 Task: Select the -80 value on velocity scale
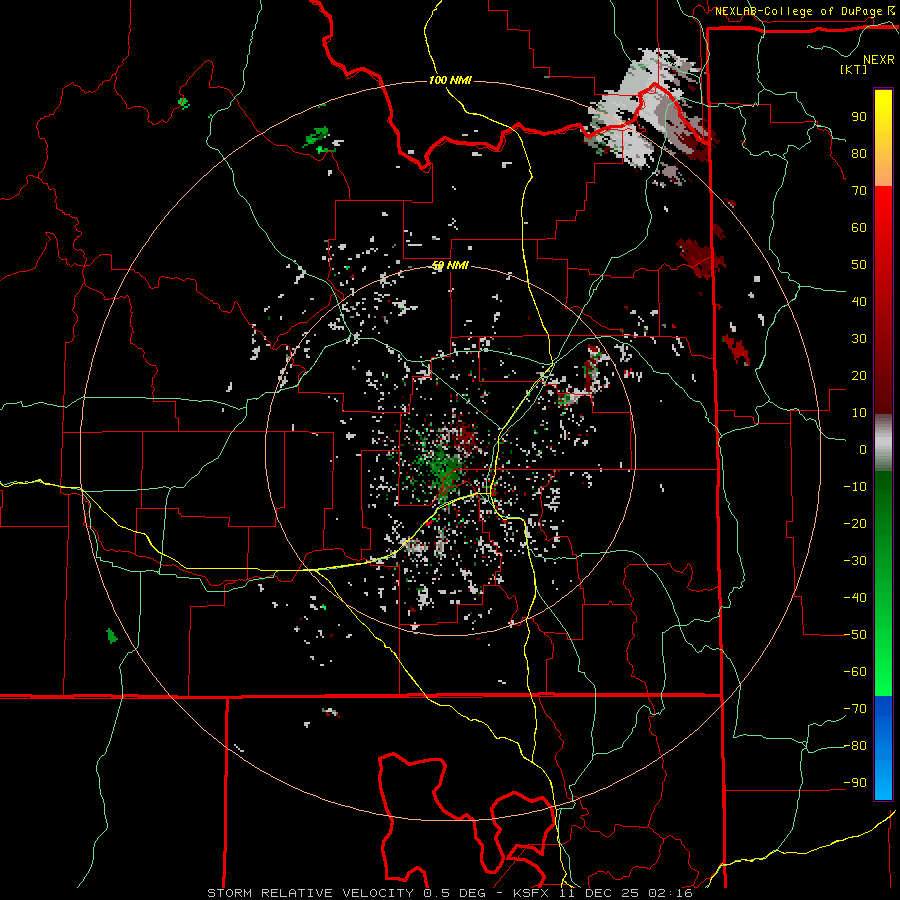[855, 746]
